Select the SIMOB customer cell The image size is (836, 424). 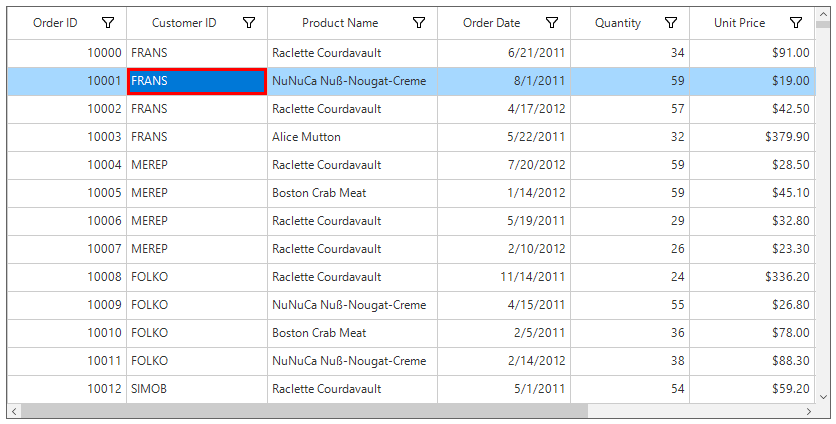coord(197,389)
